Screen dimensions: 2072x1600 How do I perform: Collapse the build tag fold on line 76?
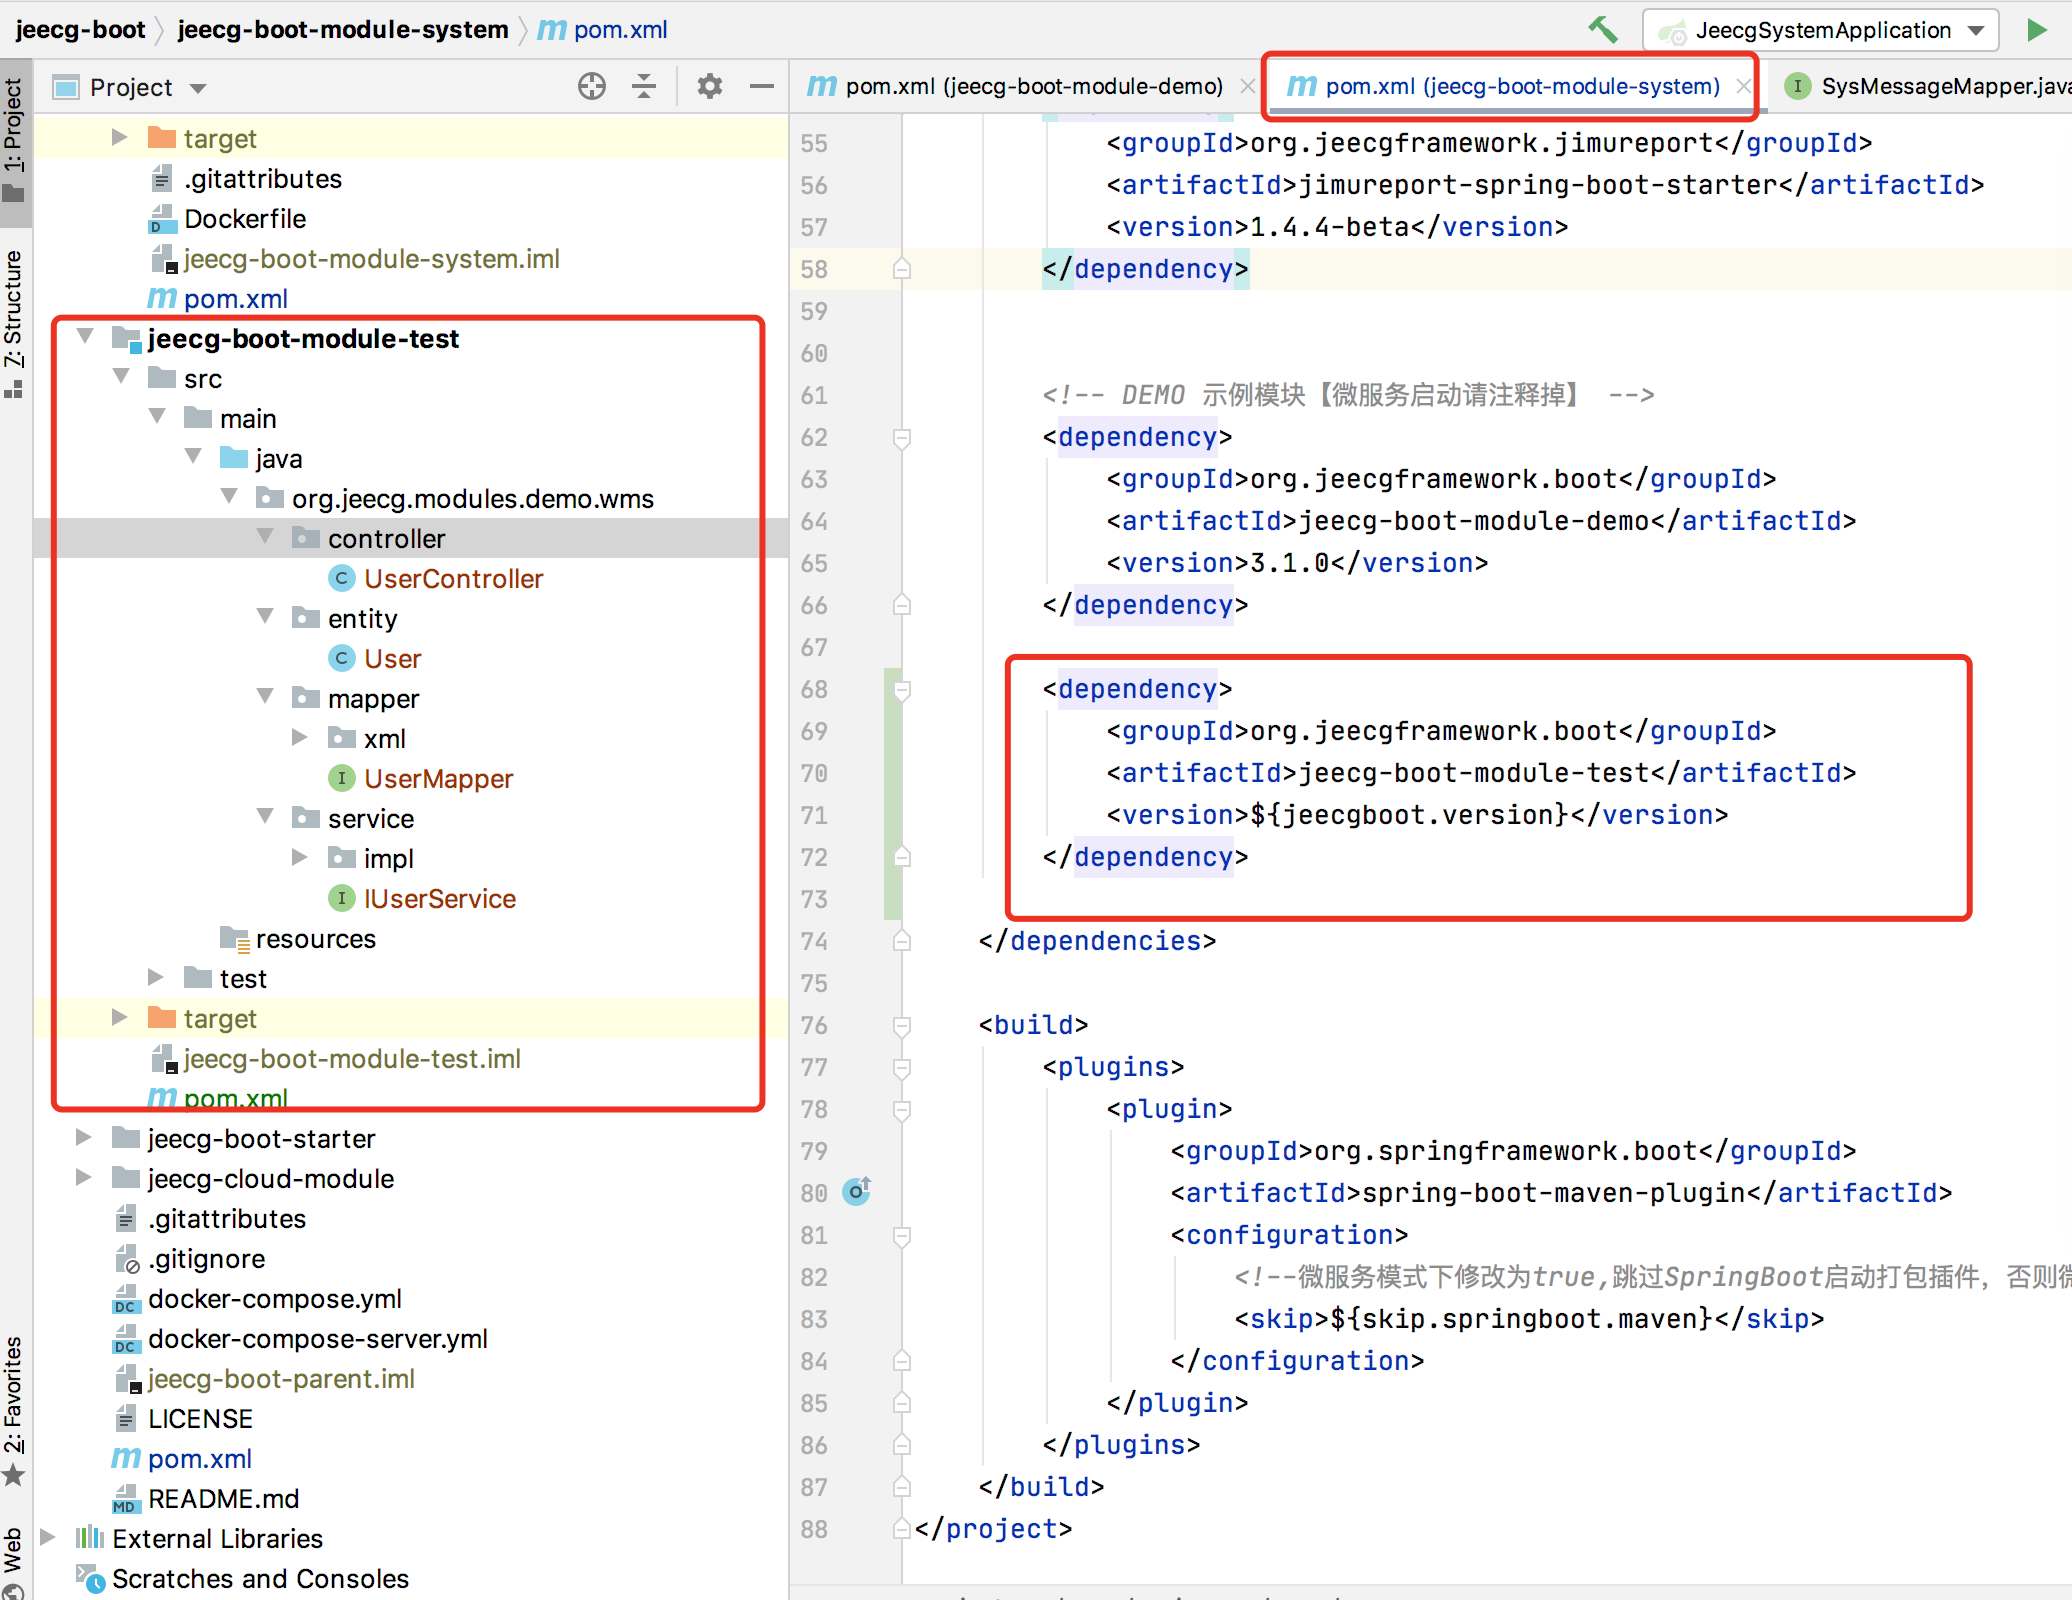(902, 1025)
